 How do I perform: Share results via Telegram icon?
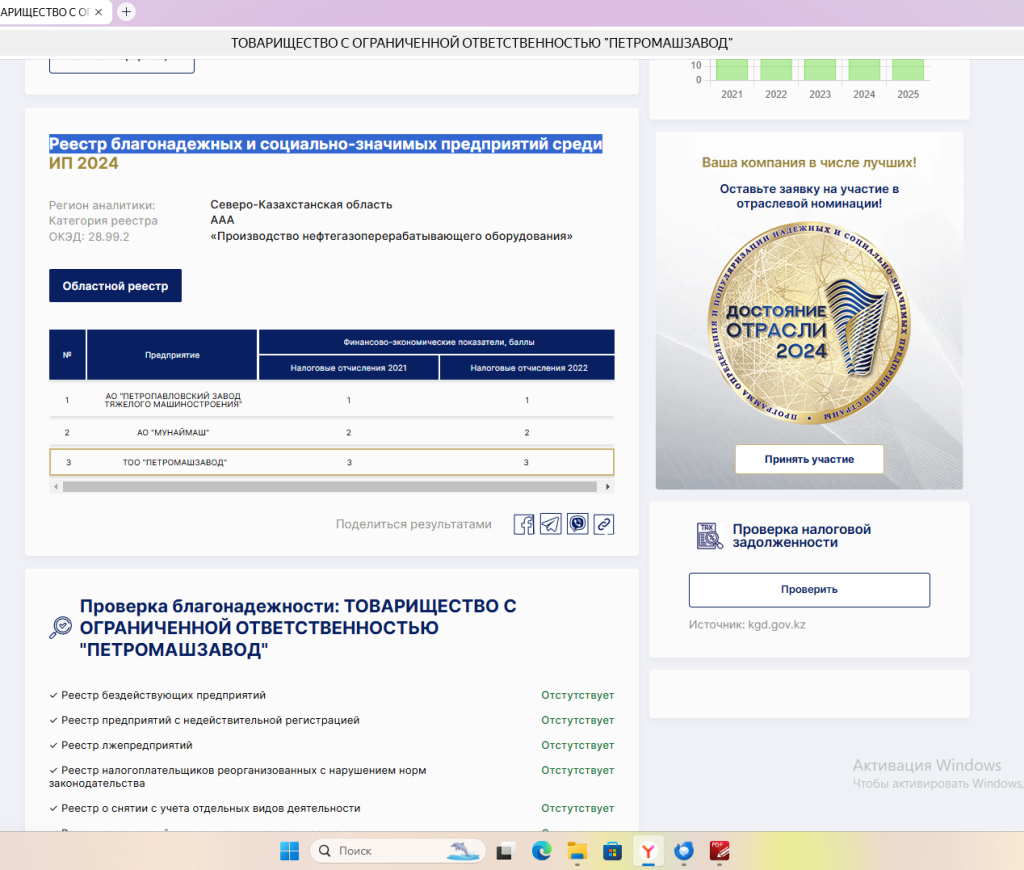pyautogui.click(x=551, y=524)
